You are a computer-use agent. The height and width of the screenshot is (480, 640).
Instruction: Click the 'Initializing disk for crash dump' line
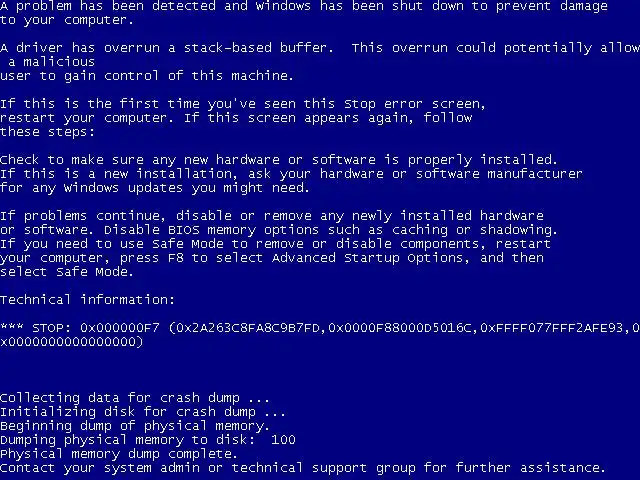[x=143, y=411]
